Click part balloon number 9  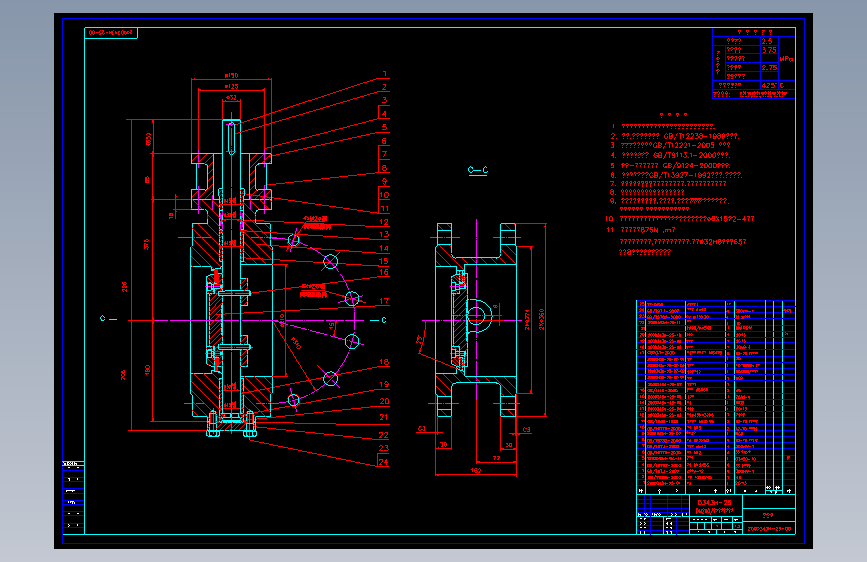click(x=384, y=181)
